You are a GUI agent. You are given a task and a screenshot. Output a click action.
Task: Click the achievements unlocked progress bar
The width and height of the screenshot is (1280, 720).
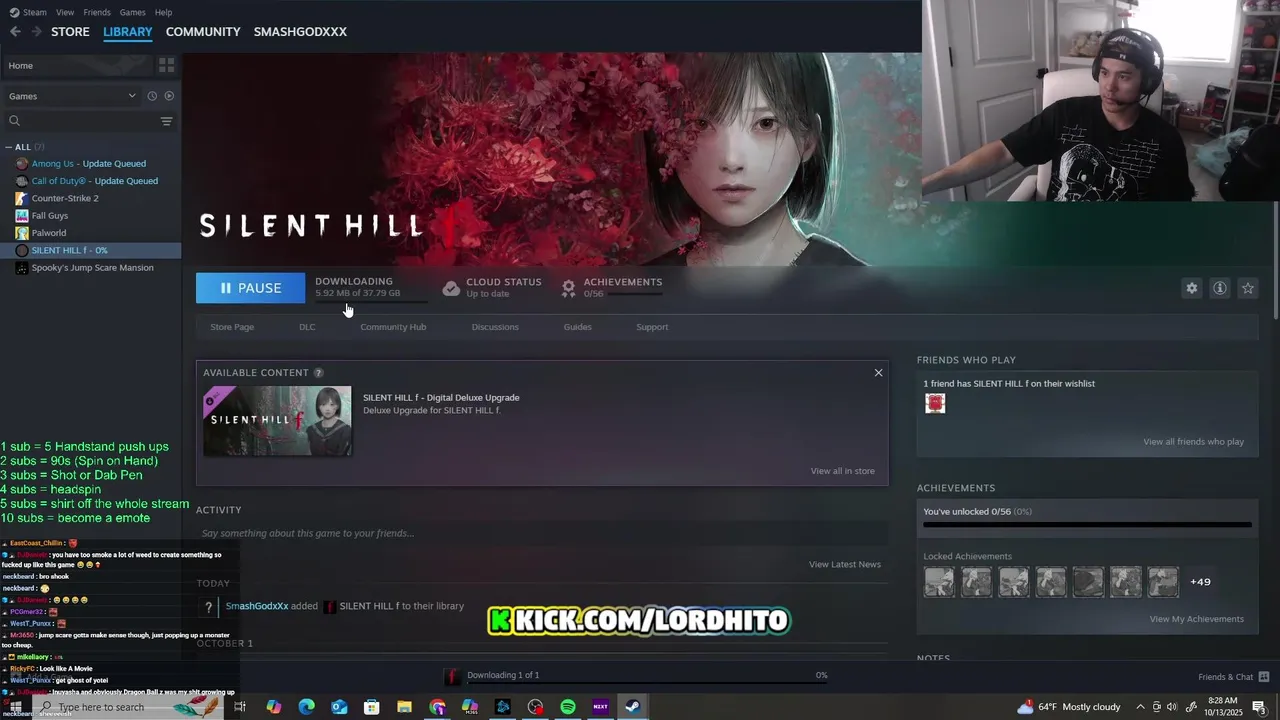tap(1087, 524)
